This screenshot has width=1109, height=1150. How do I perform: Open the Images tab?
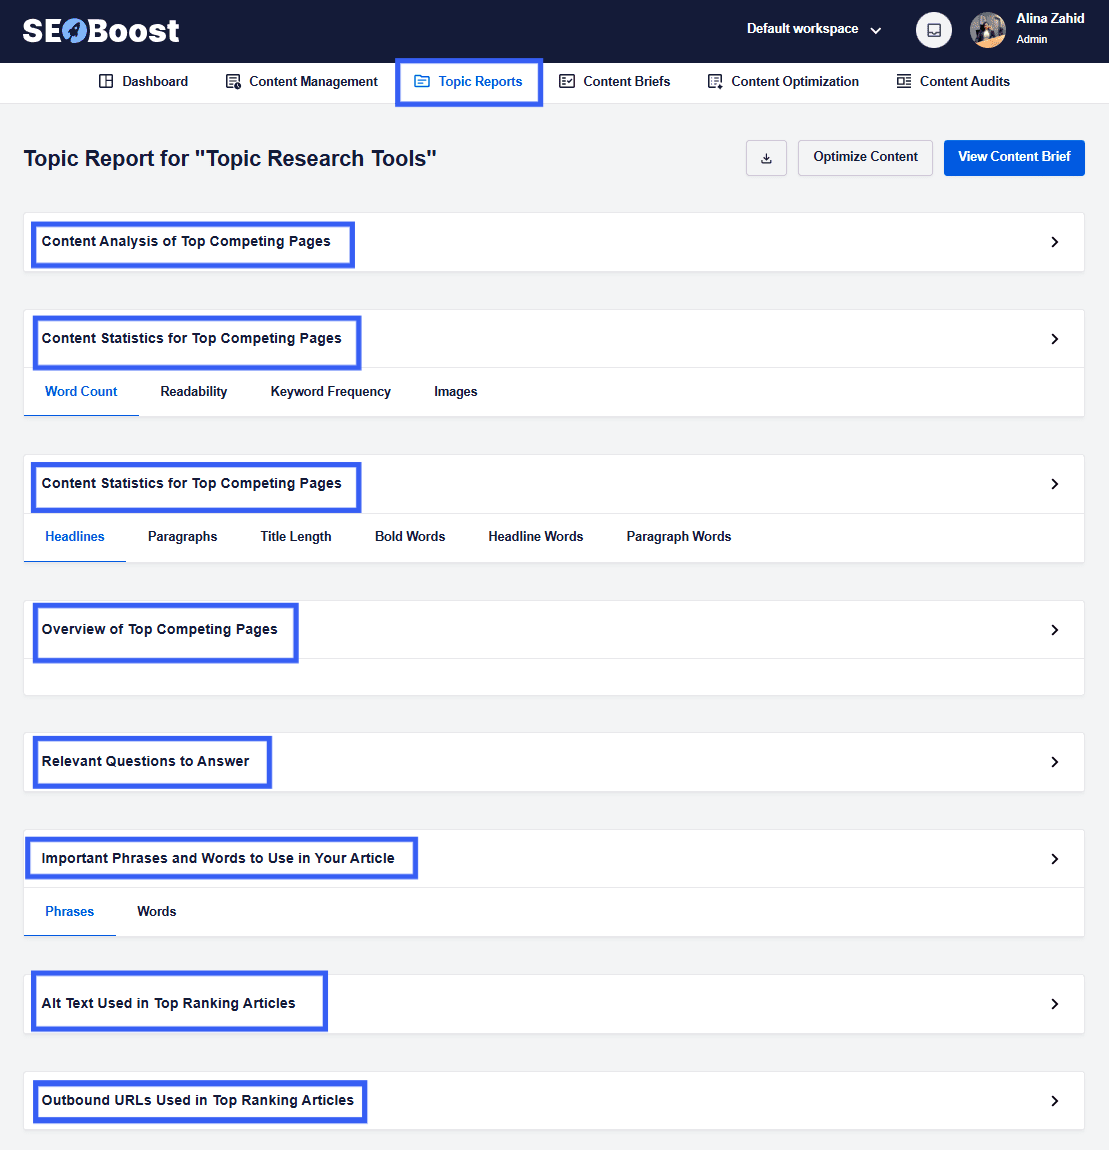455,392
